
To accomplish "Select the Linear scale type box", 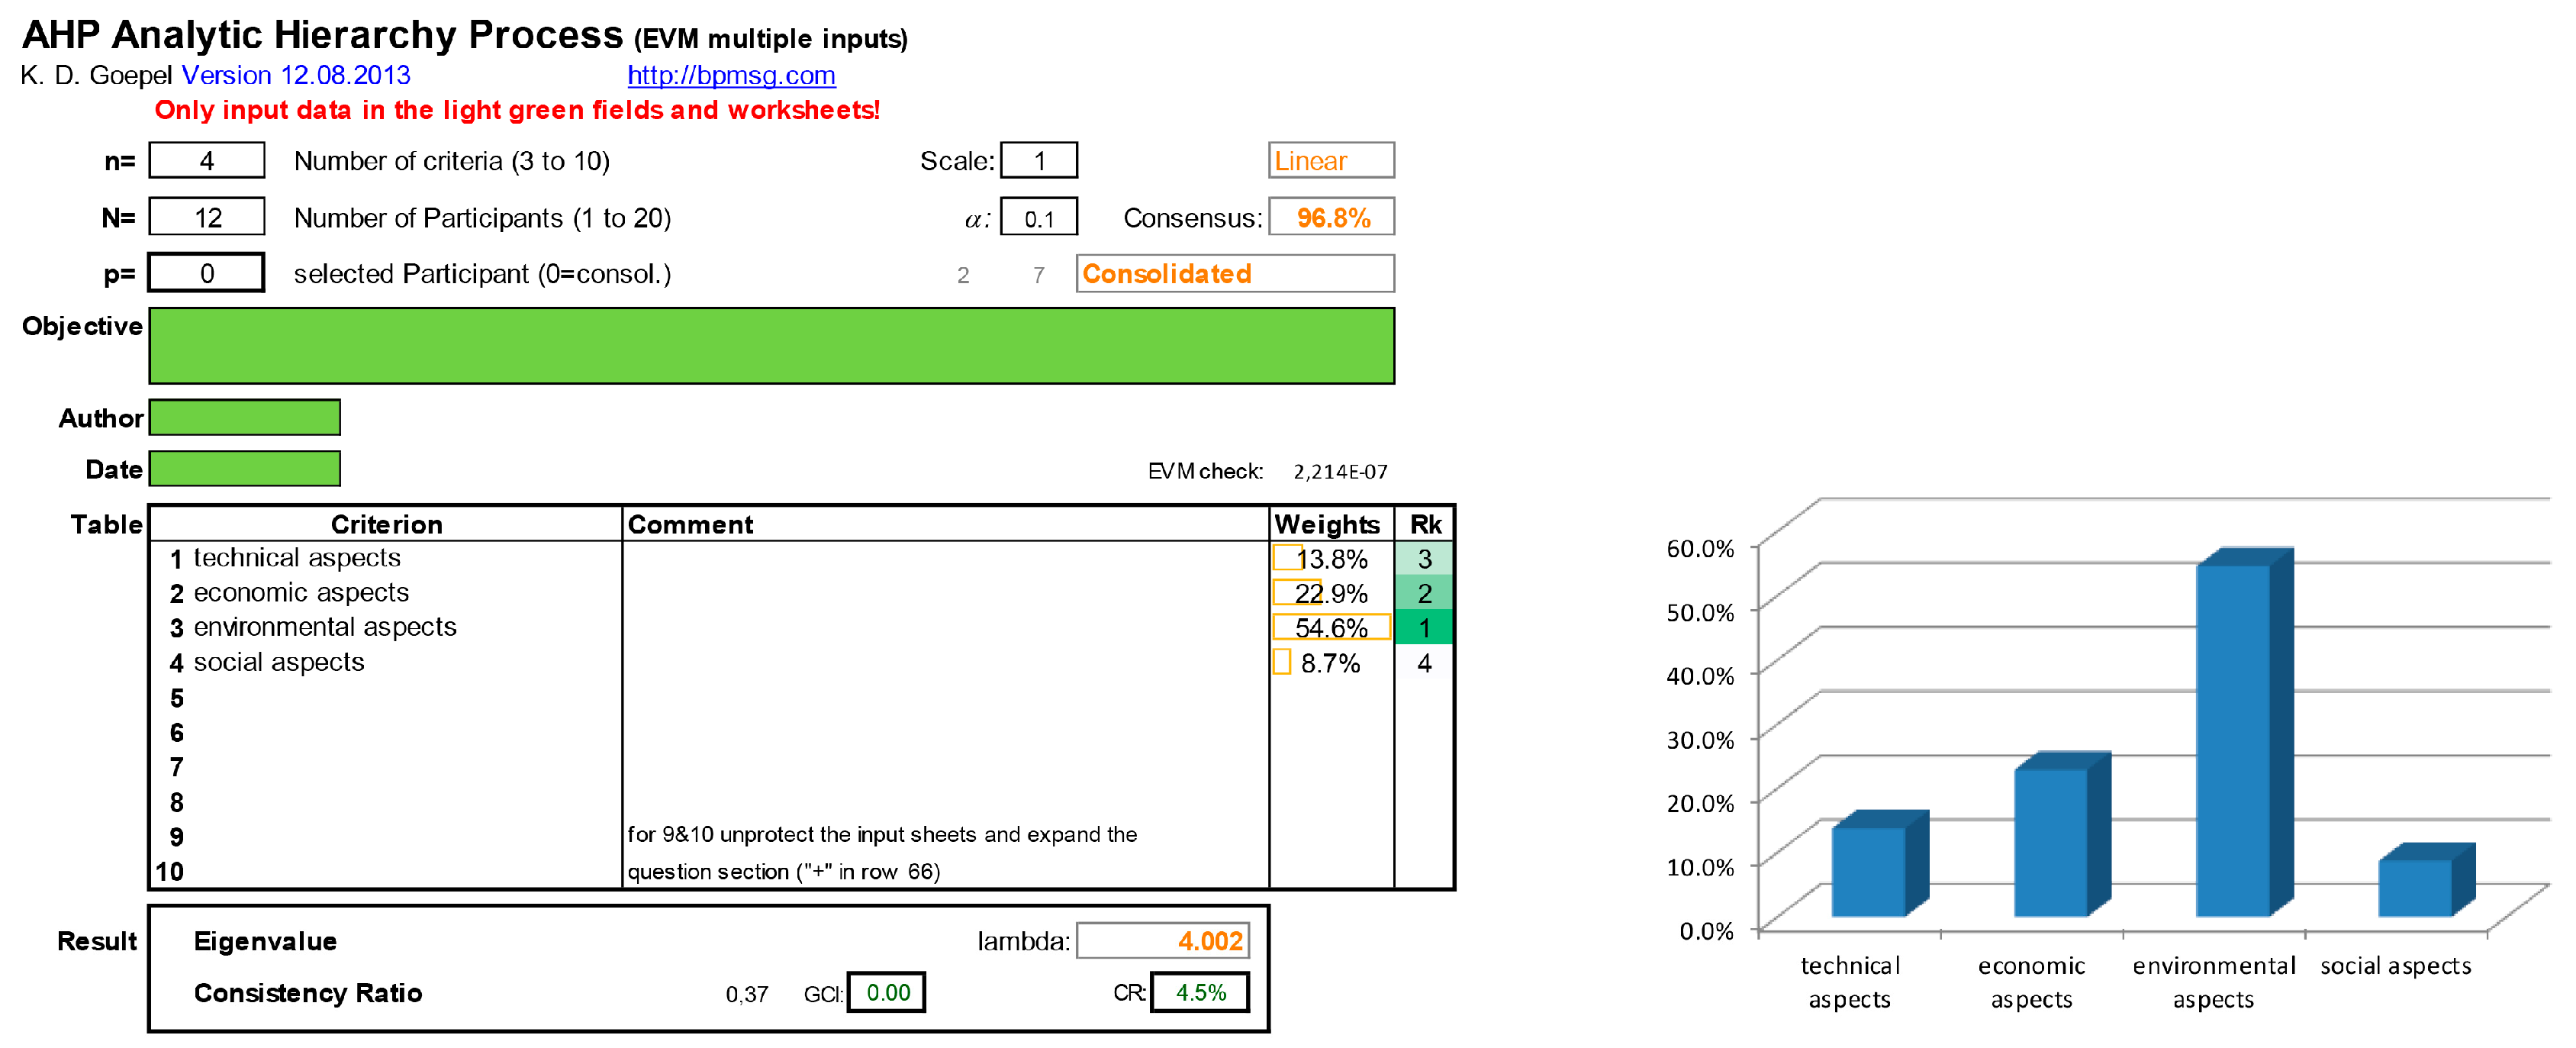I will pyautogui.click(x=1331, y=160).
